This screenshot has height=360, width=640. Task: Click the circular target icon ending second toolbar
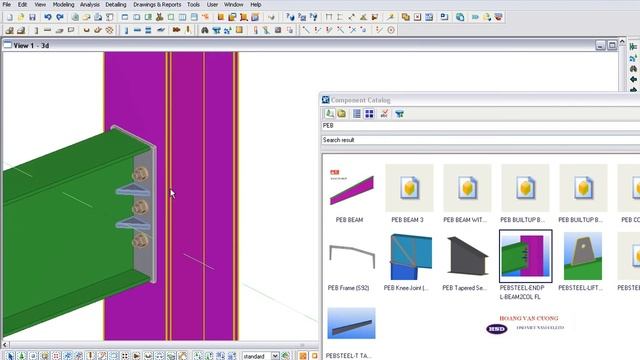(391, 30)
